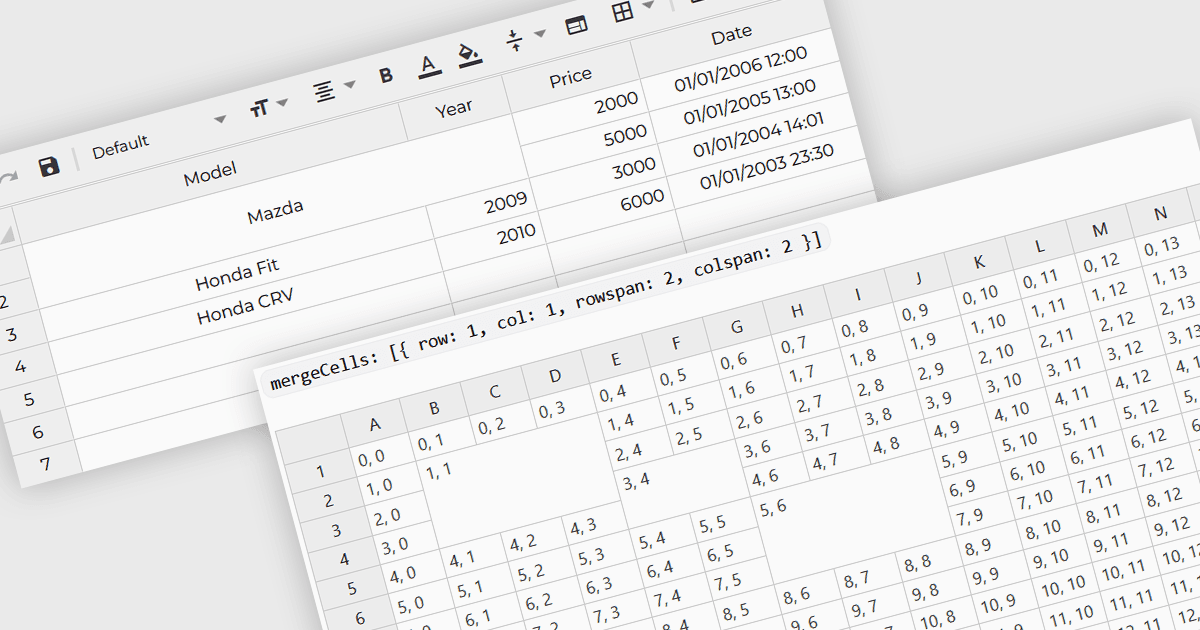Apply the font color tool
This screenshot has width=1200, height=630.
click(x=429, y=66)
